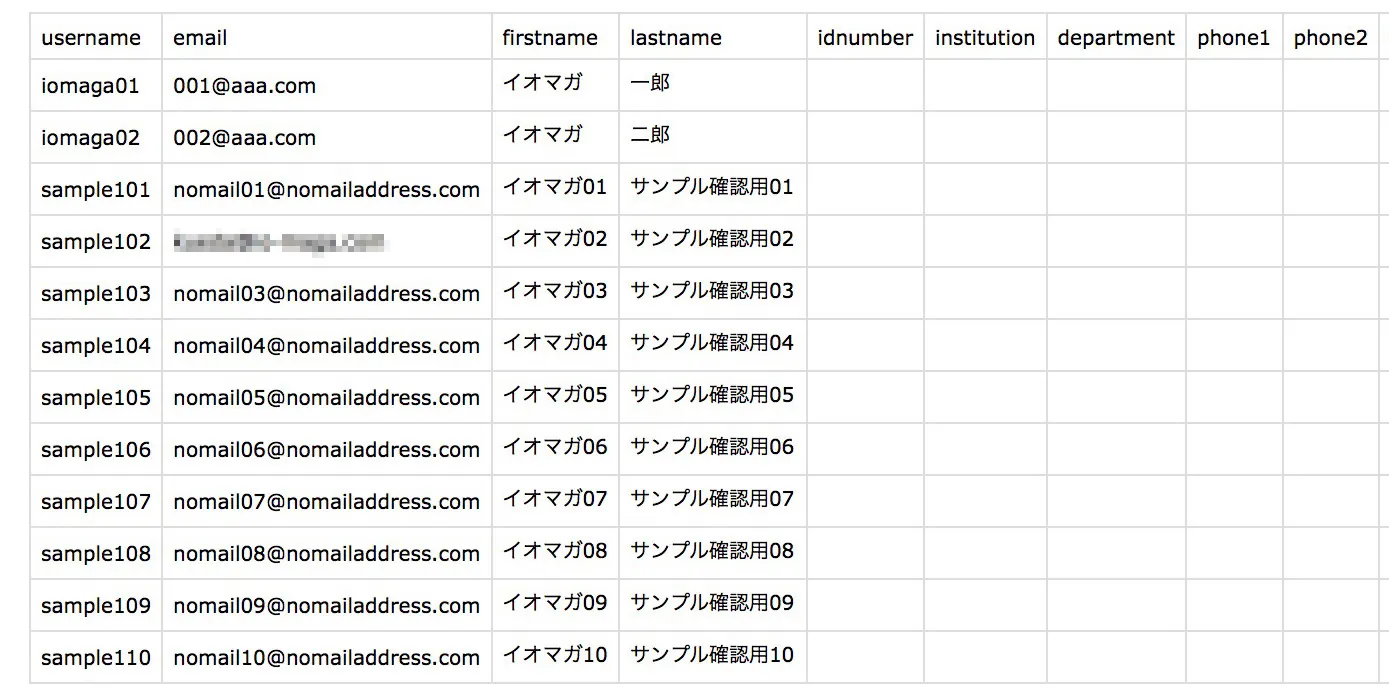Select the institution header cell
Viewport: 1389px width, 700px height.
(x=985, y=38)
